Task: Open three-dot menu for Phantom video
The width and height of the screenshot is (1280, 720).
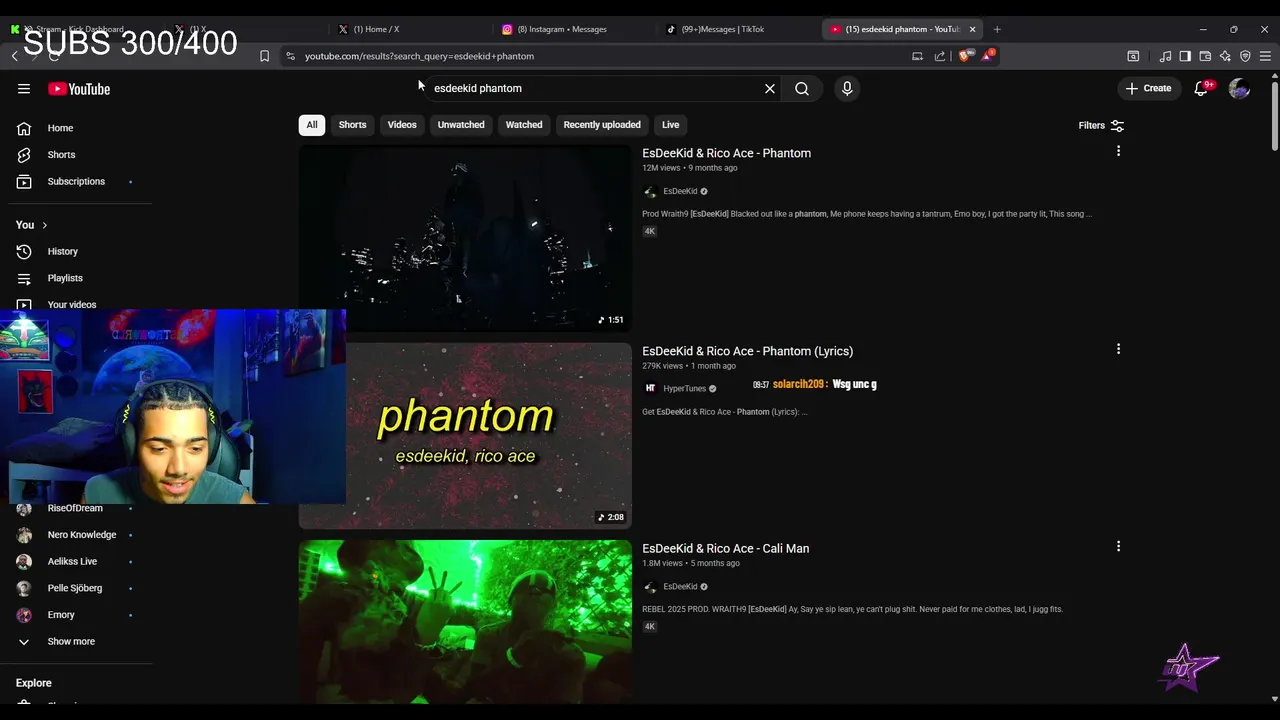Action: [x=1118, y=151]
